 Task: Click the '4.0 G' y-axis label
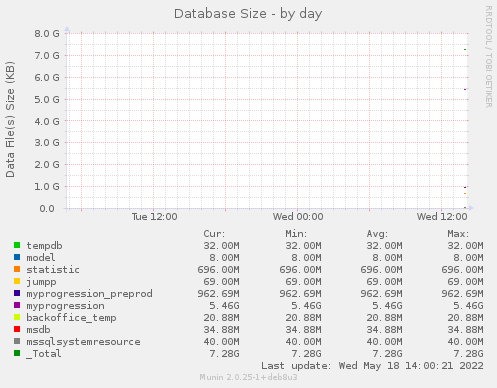click(x=47, y=121)
